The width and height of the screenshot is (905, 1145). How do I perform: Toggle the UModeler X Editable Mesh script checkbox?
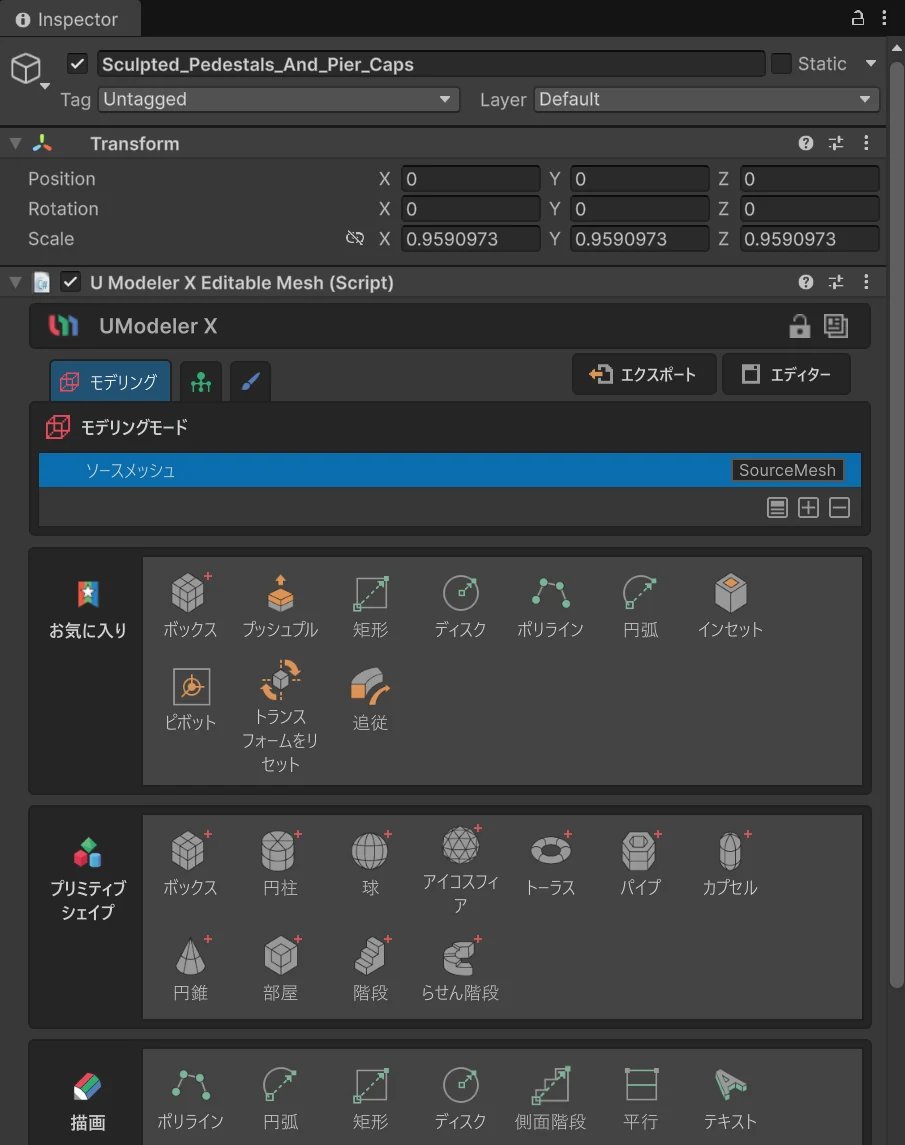(x=70, y=282)
